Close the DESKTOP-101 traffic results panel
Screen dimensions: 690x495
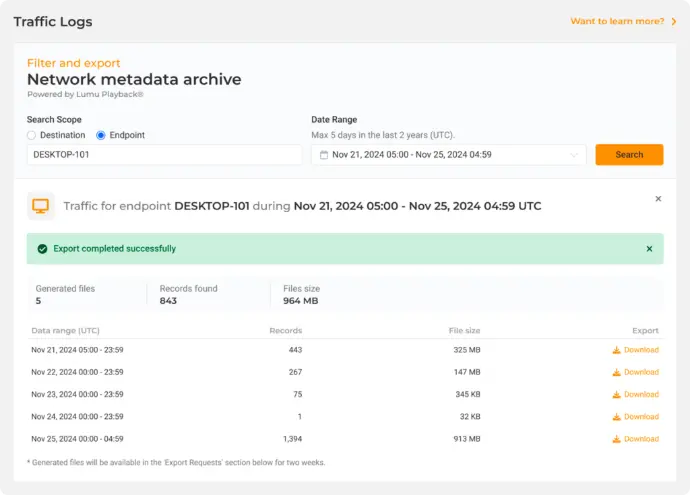(x=658, y=199)
